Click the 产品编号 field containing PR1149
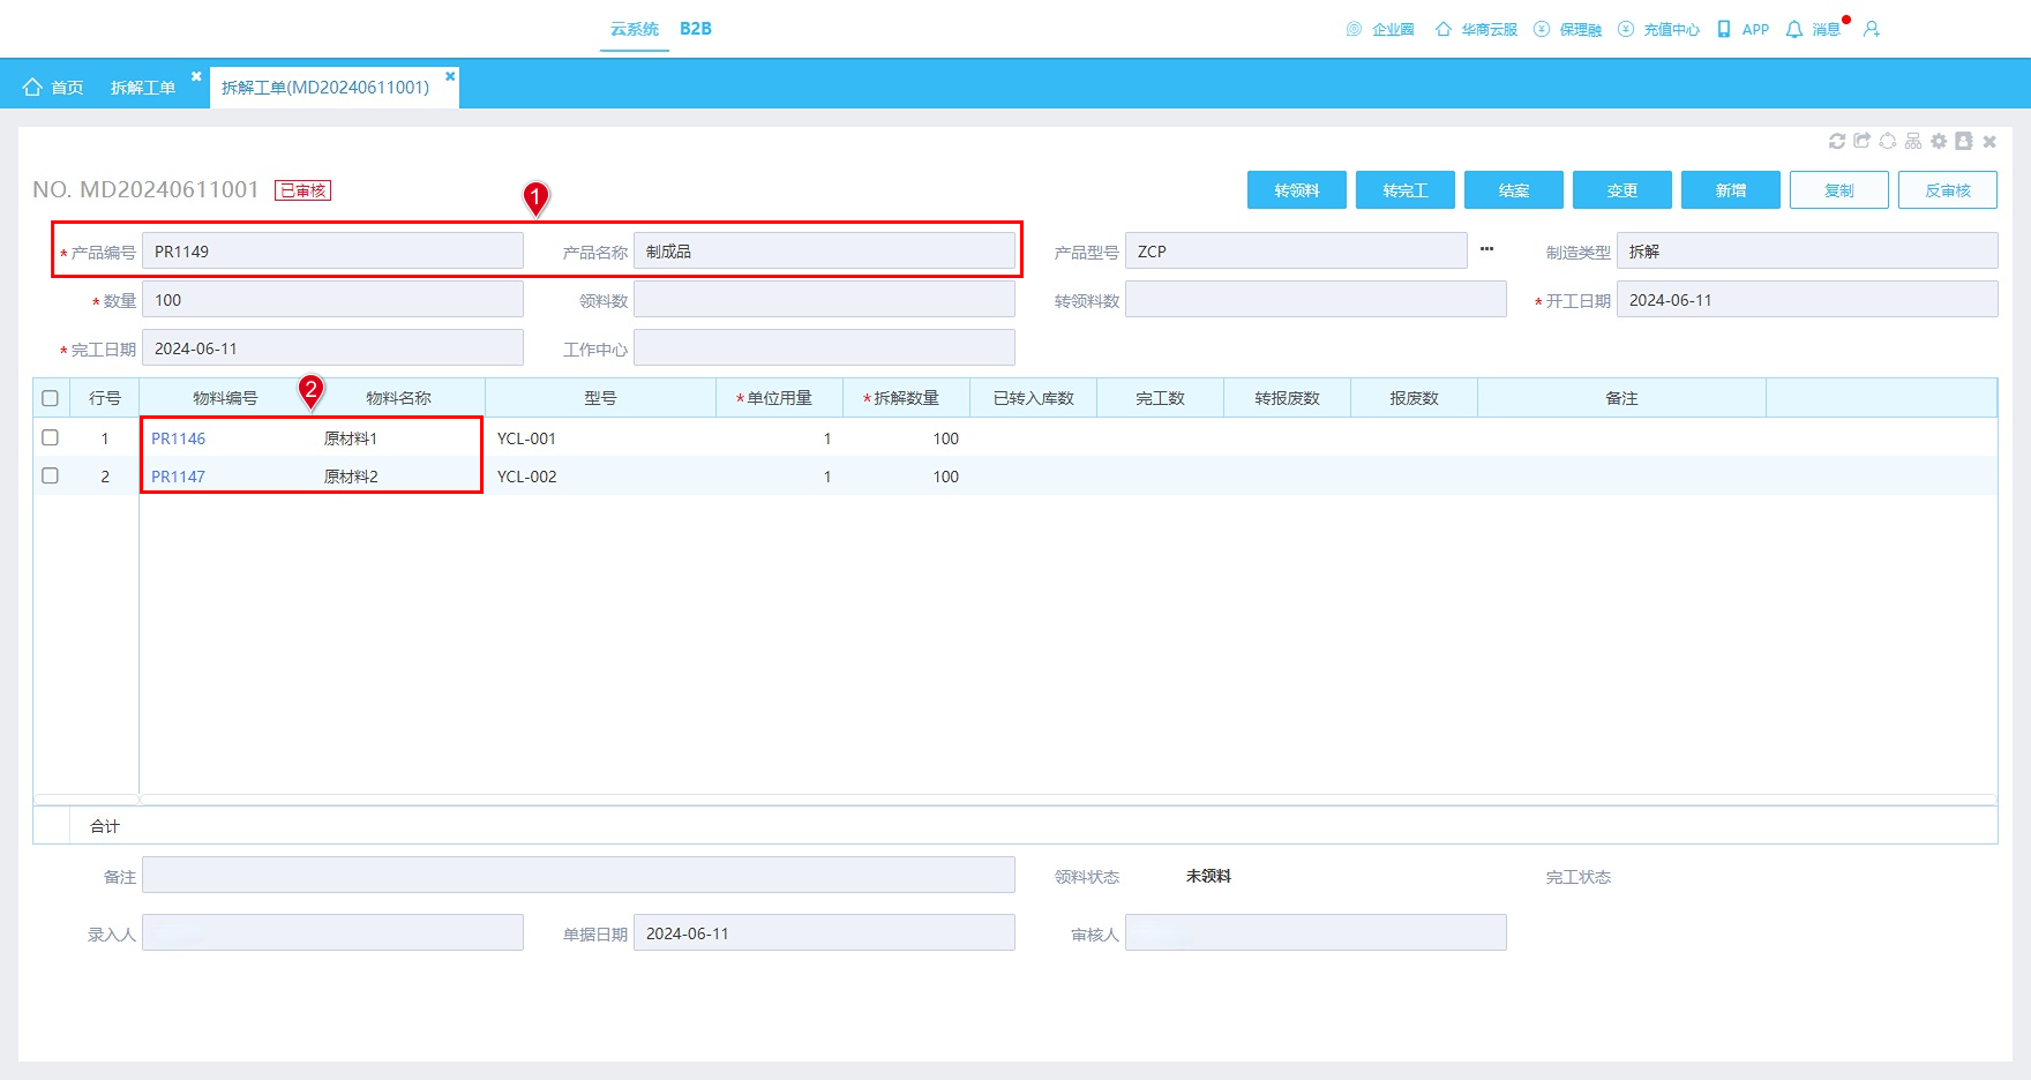Viewport: 2031px width, 1080px height. [333, 251]
